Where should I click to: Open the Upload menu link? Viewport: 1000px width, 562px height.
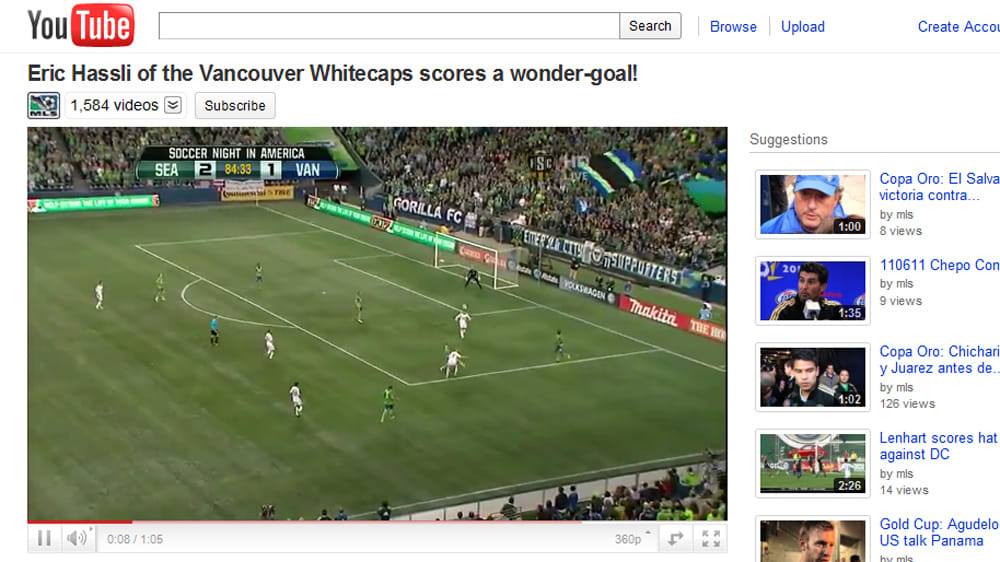802,27
